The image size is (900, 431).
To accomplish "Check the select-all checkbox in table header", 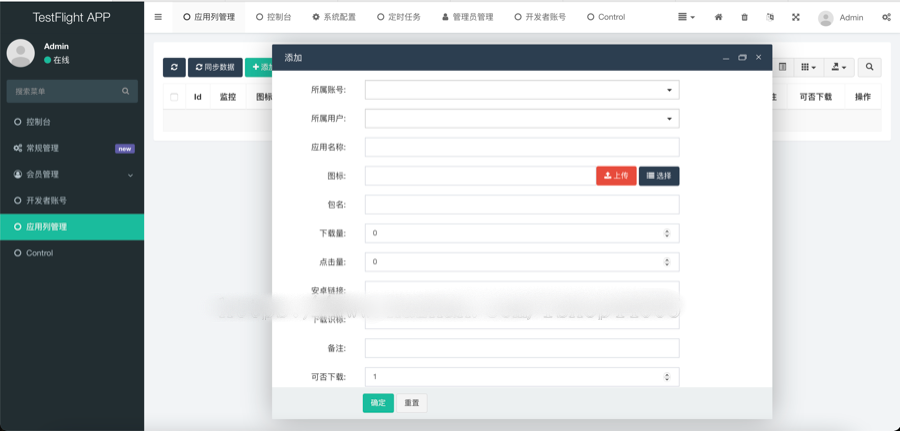I will pyautogui.click(x=175, y=97).
